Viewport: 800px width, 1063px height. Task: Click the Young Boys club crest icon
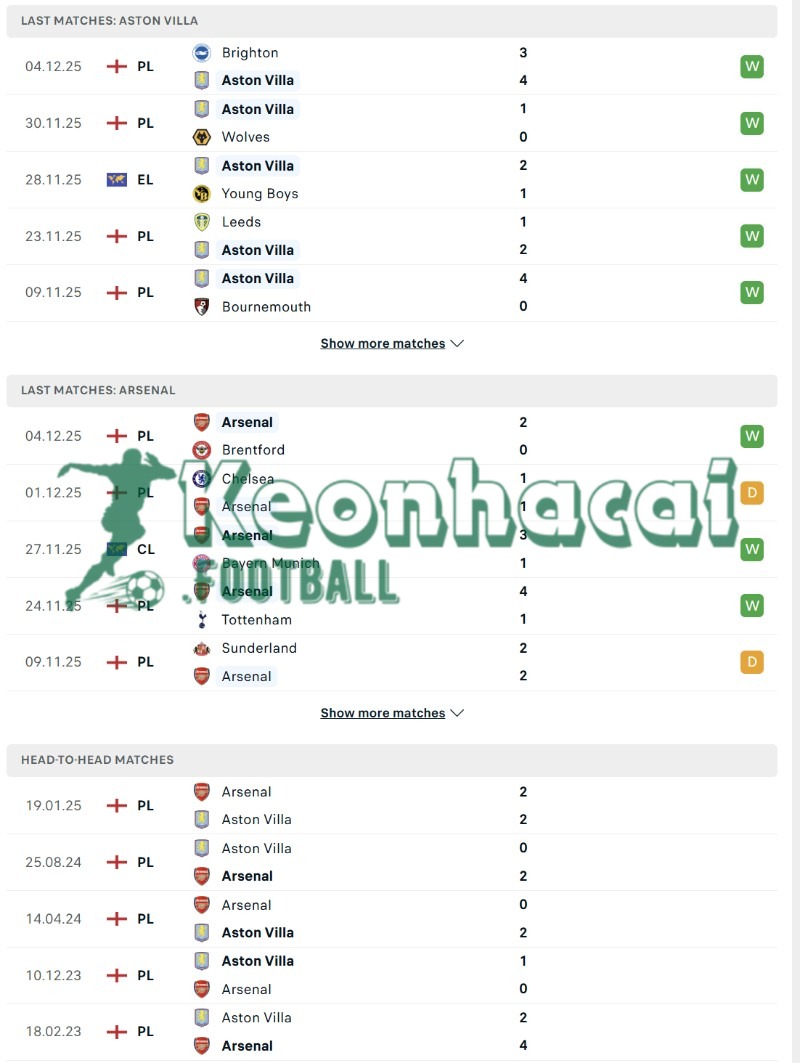pyautogui.click(x=202, y=194)
